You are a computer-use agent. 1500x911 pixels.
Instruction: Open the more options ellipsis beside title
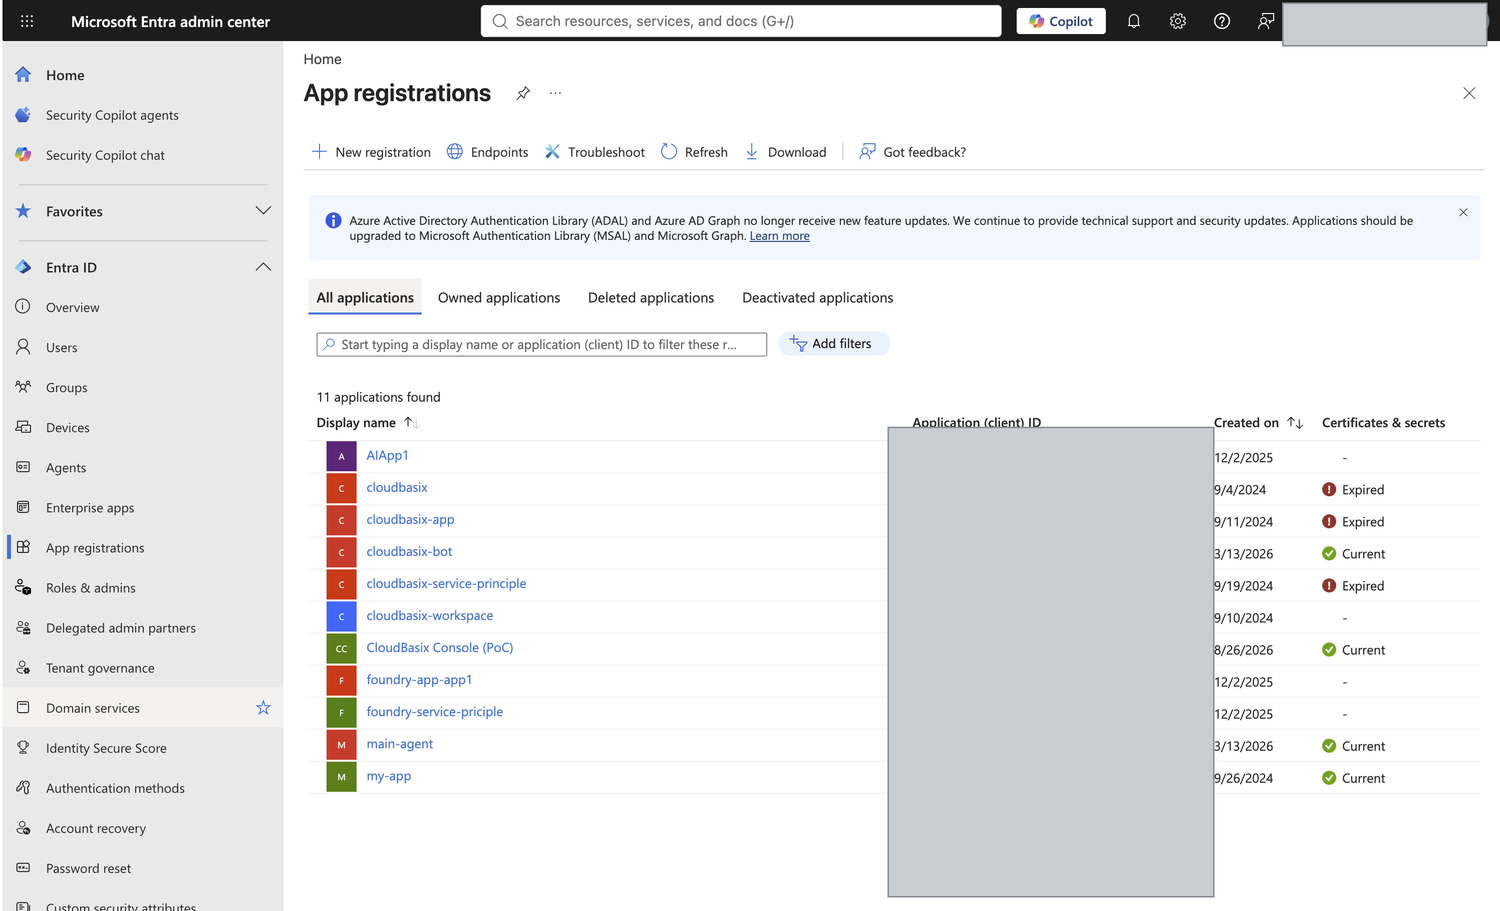[556, 93]
